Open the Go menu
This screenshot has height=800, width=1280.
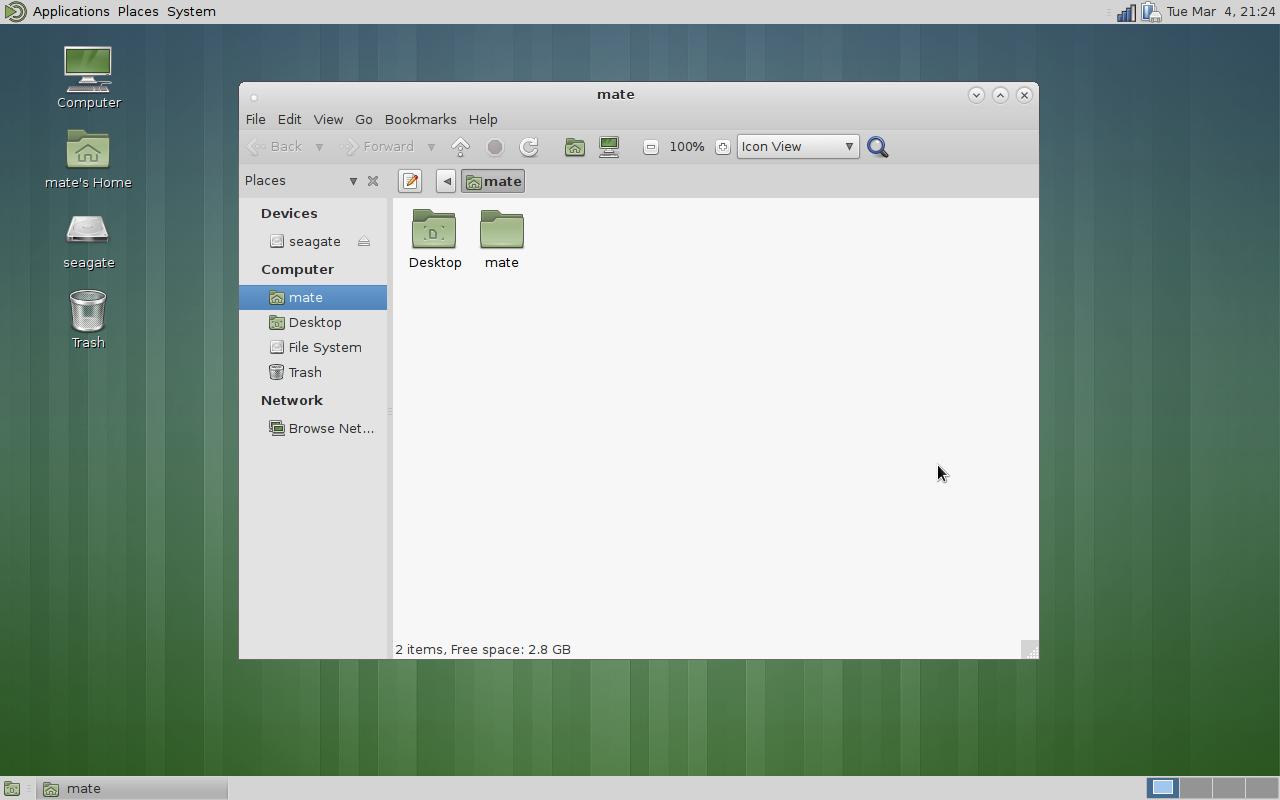point(364,119)
